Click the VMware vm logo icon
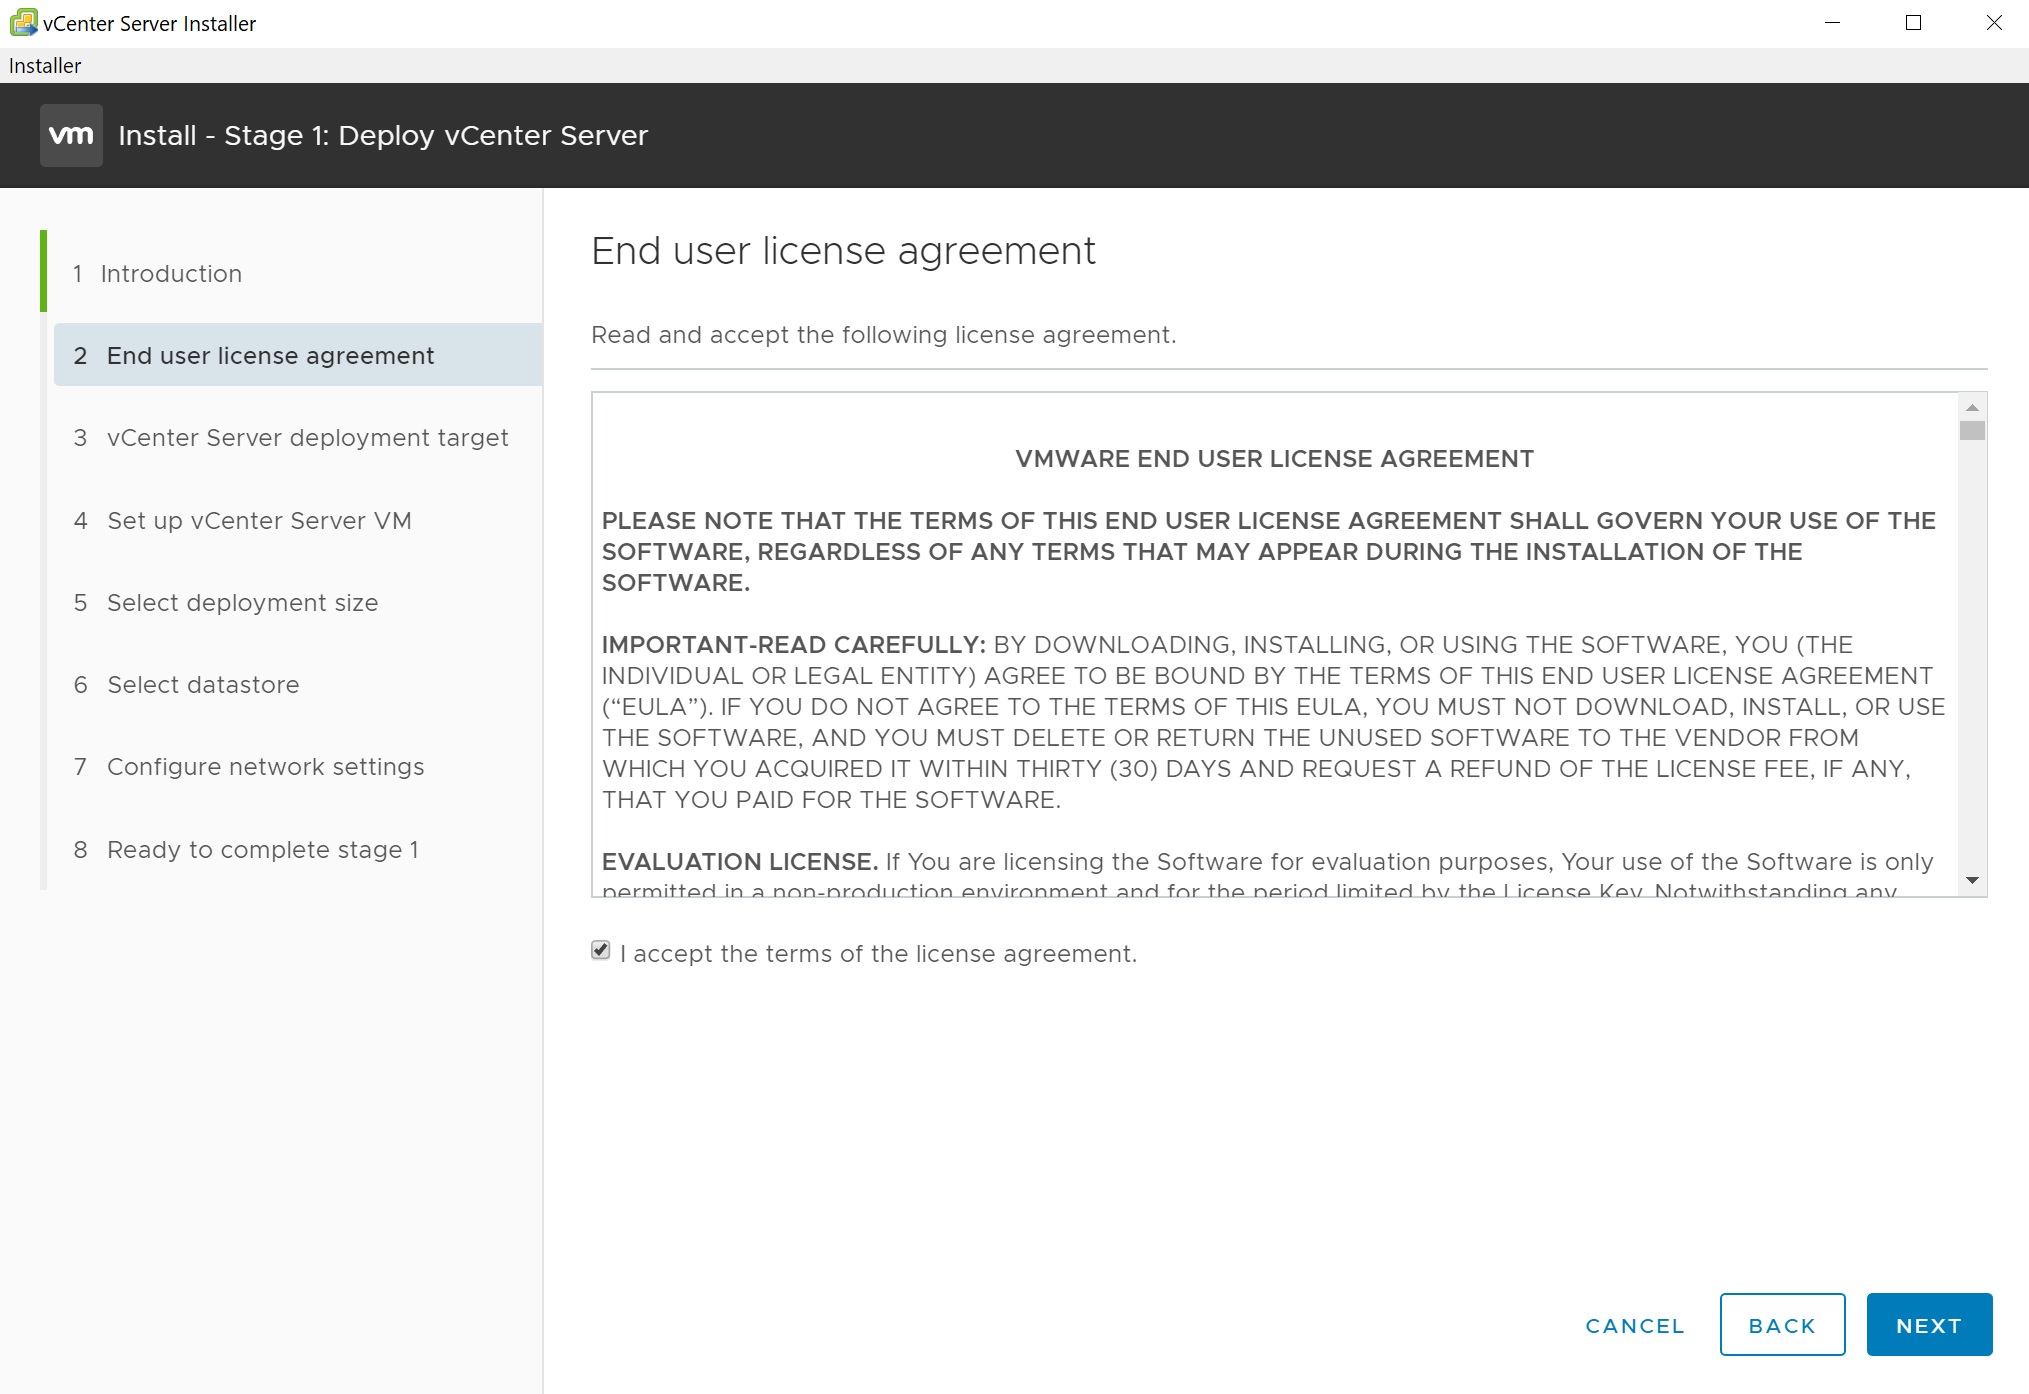The image size is (2029, 1394). pyautogui.click(x=71, y=135)
